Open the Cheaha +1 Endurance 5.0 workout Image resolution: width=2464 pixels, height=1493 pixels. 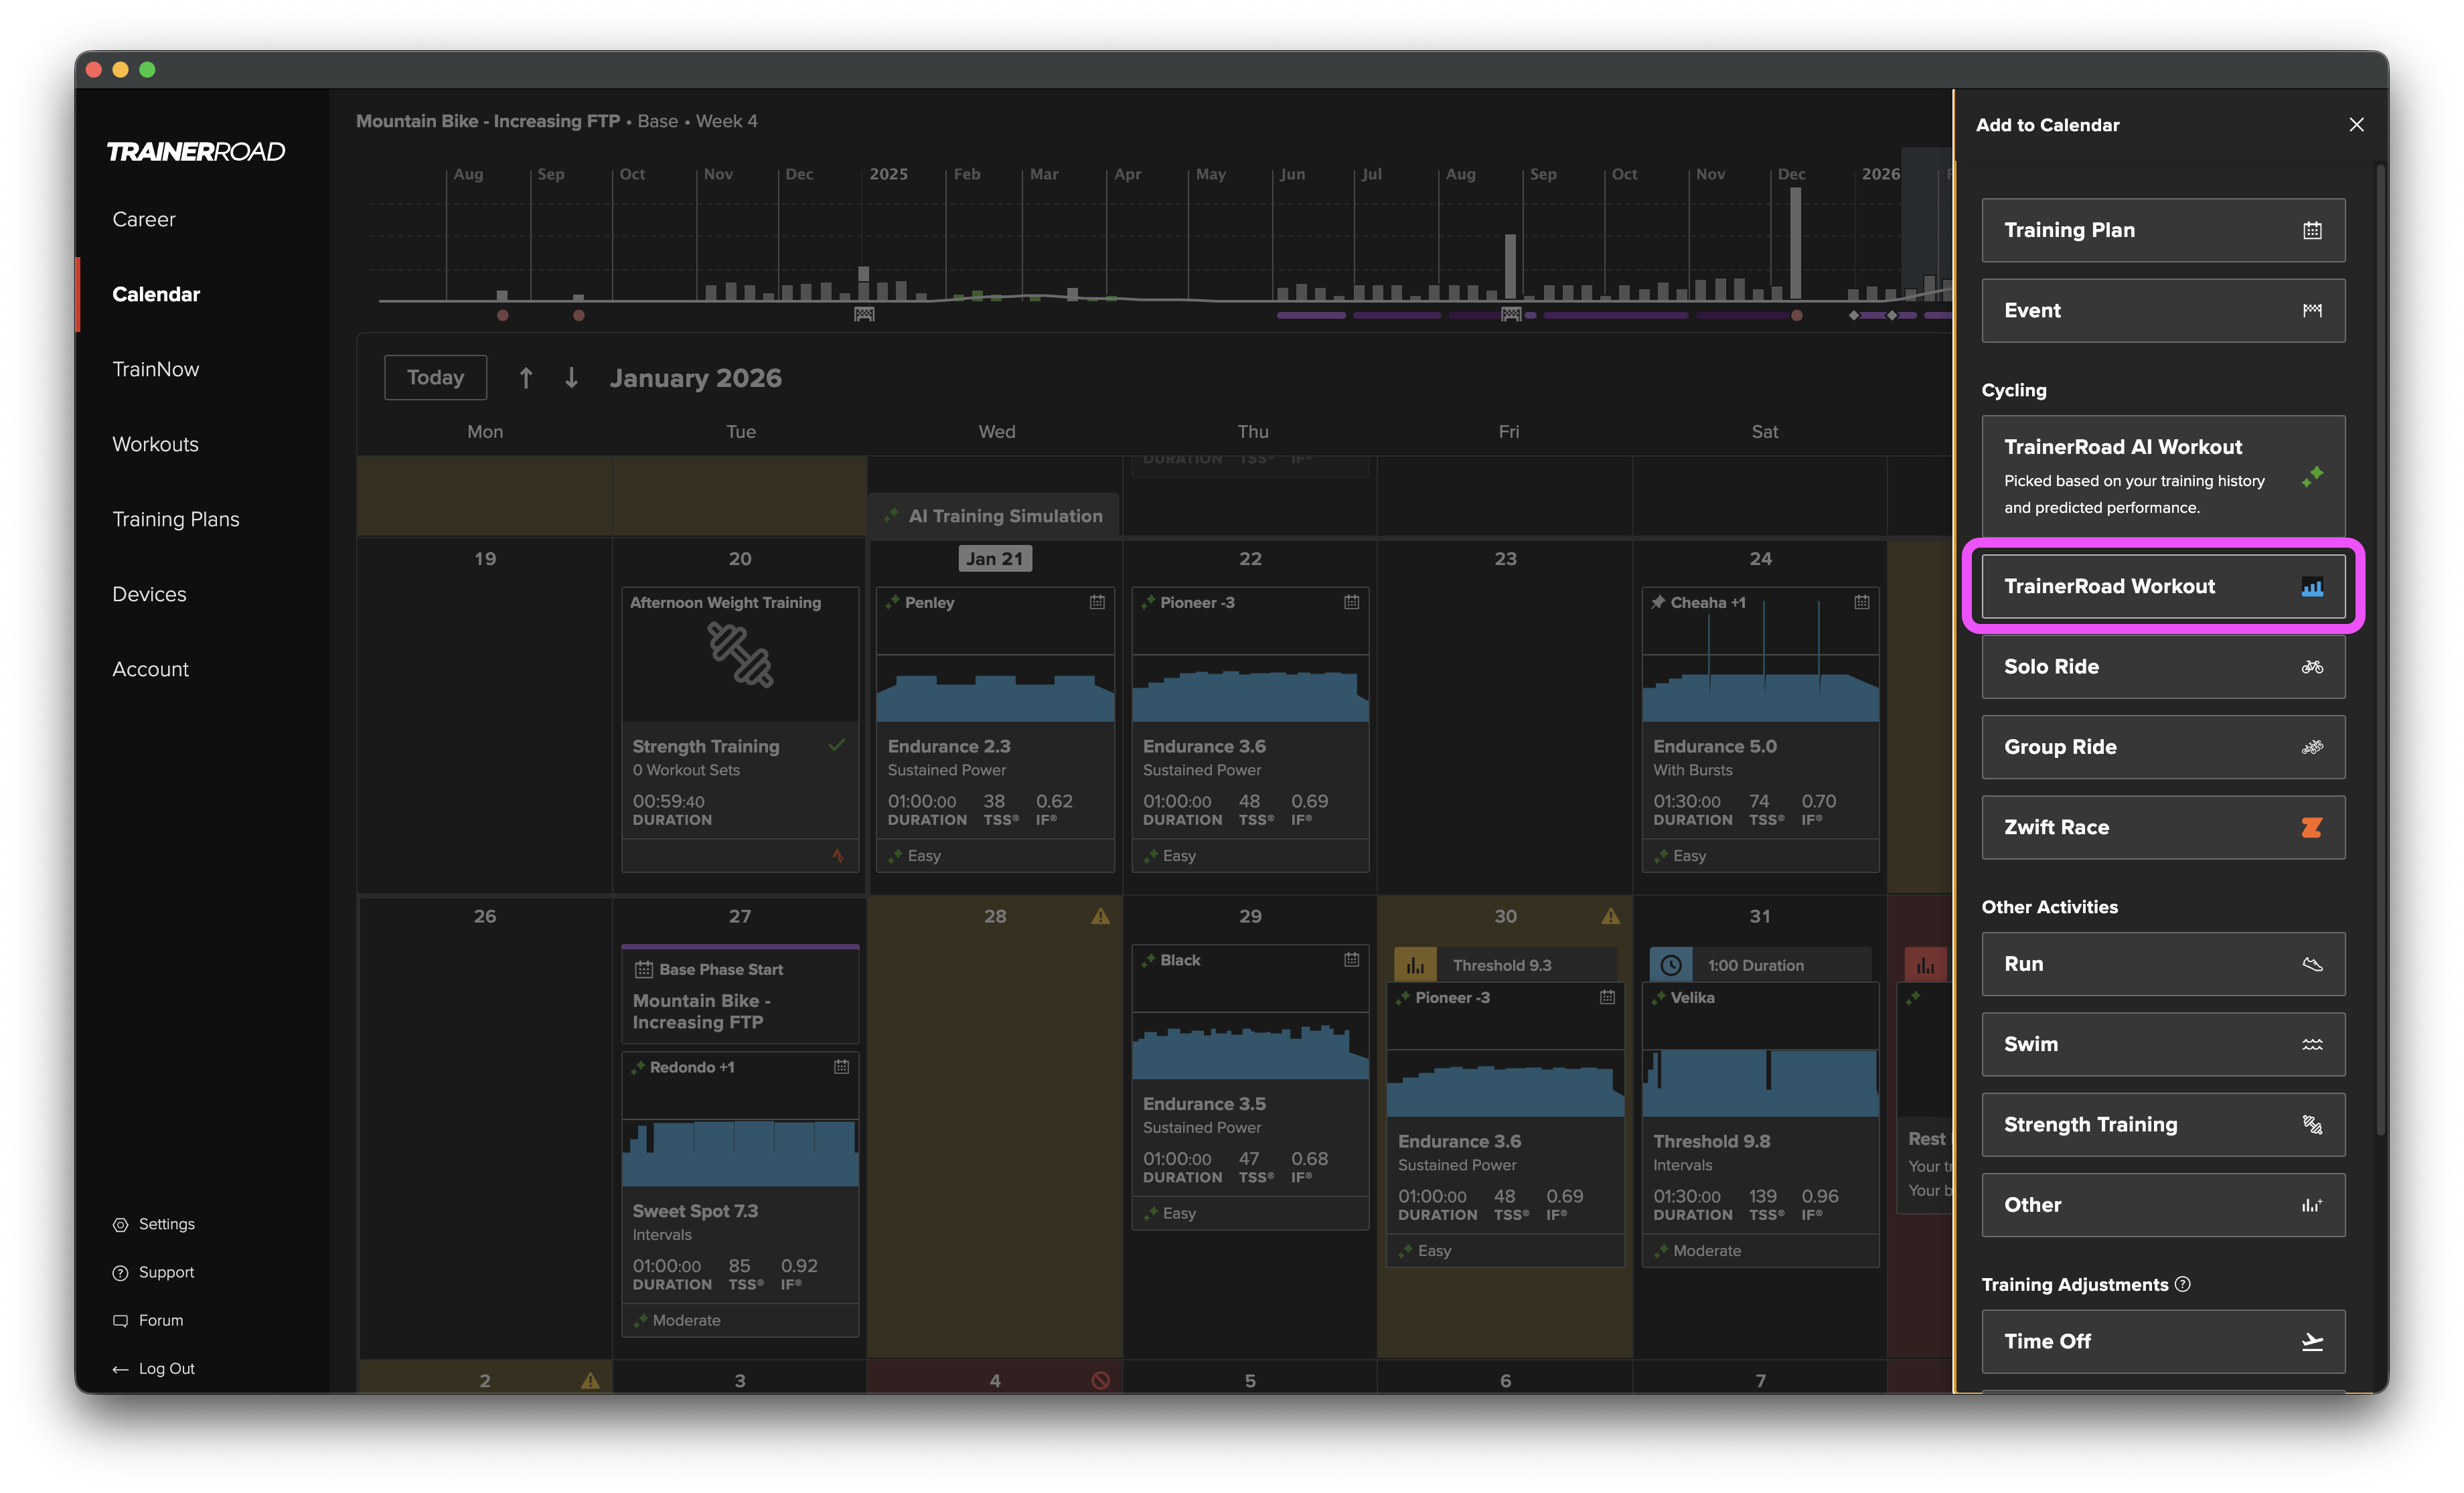(x=1760, y=730)
